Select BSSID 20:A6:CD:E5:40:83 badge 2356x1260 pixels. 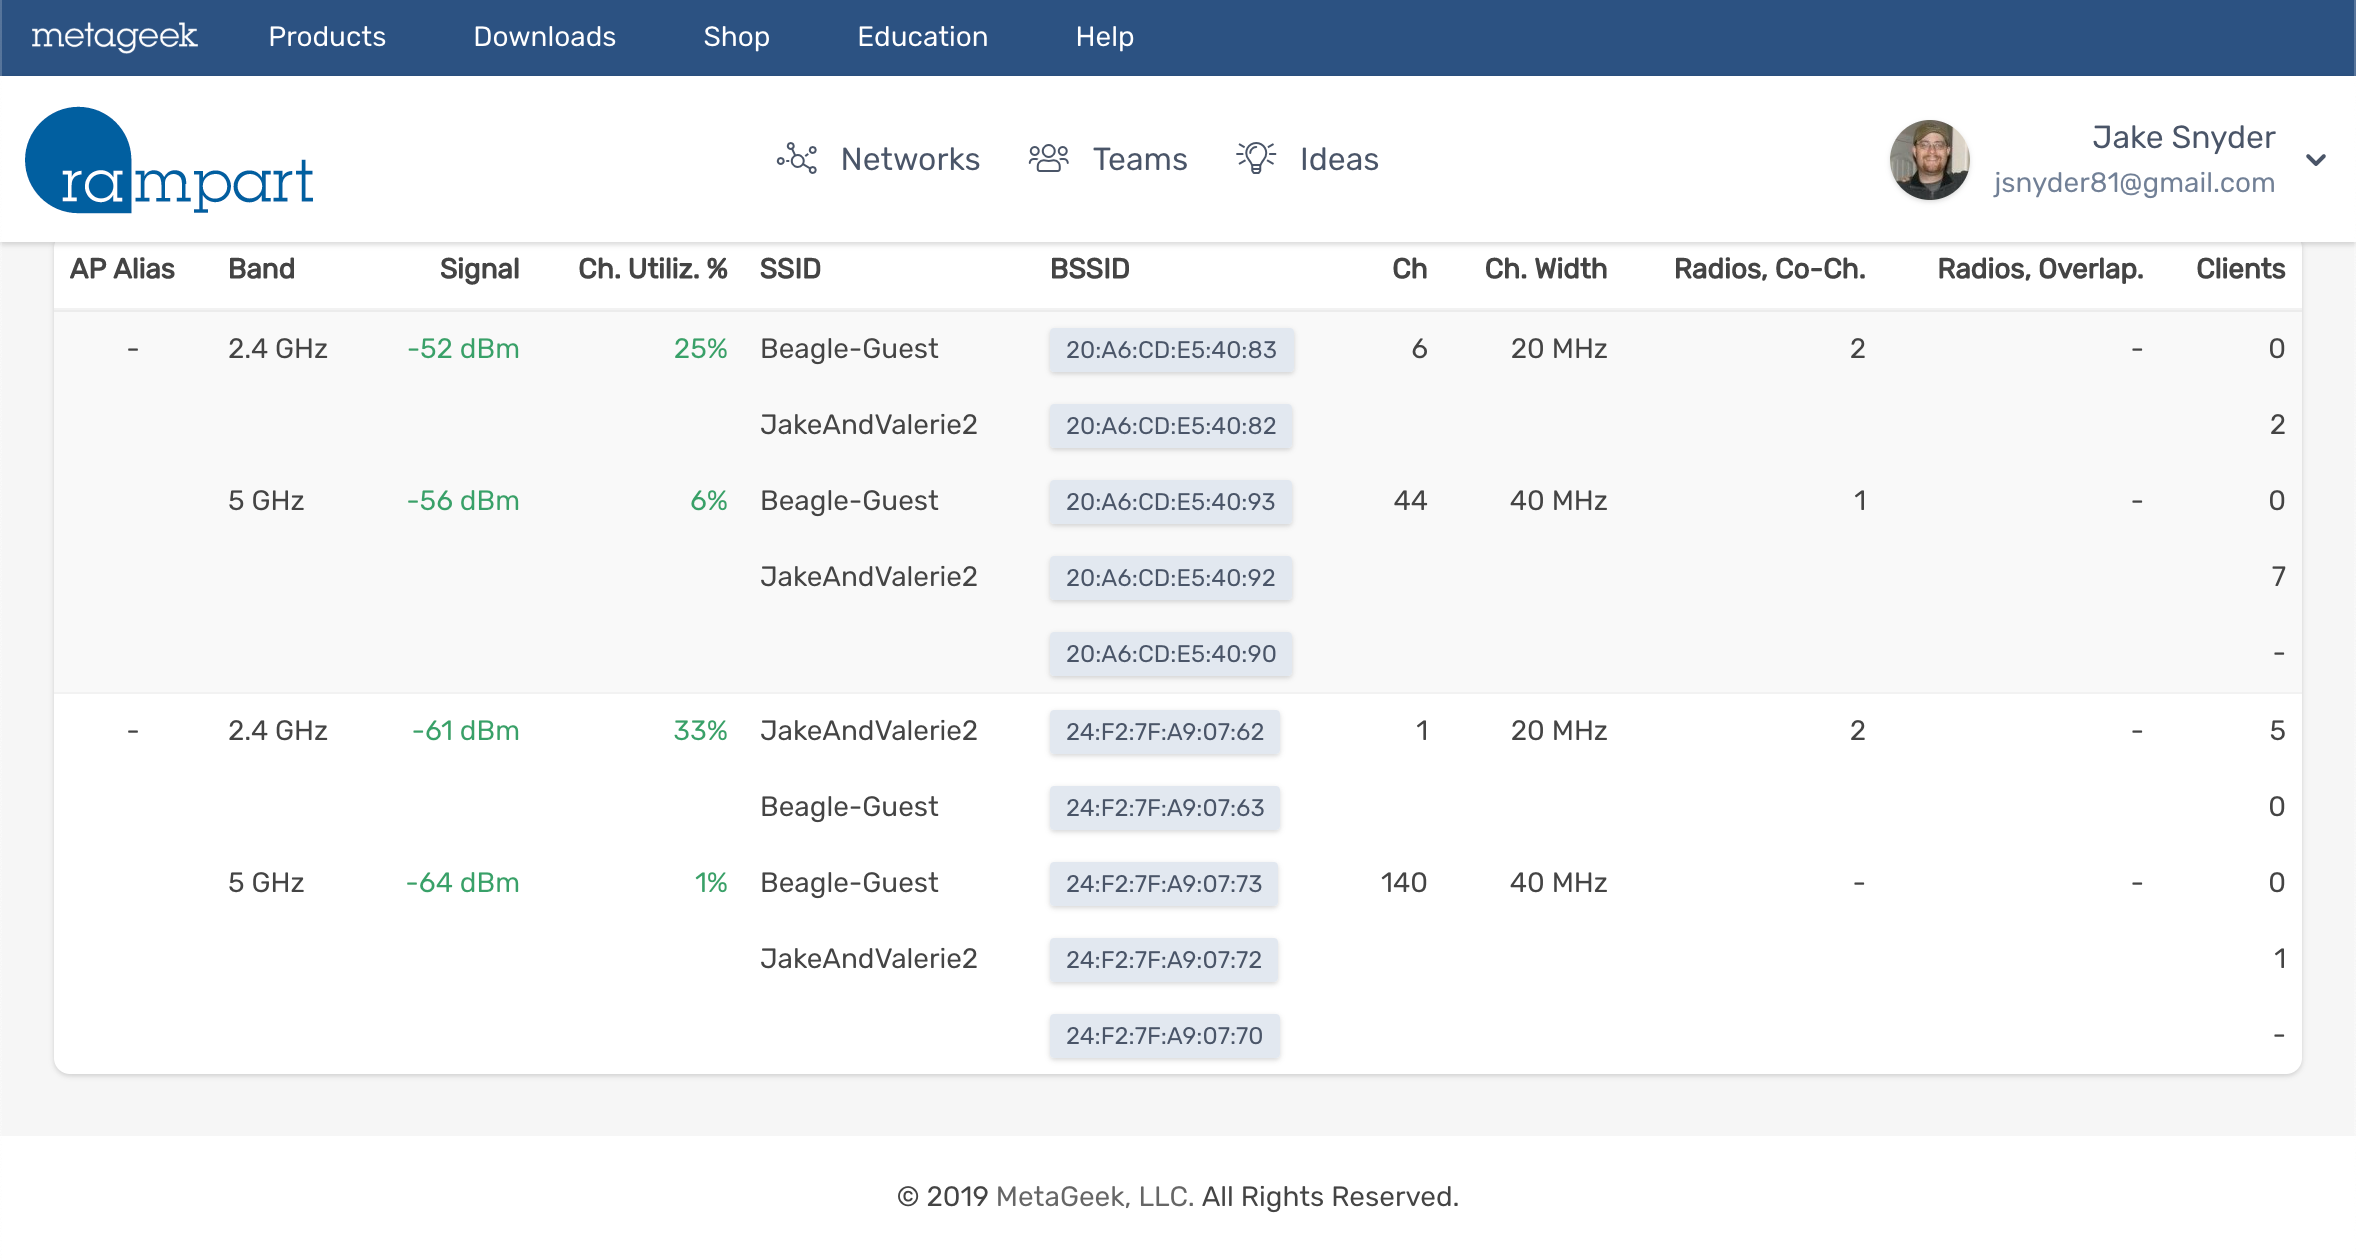tap(1171, 350)
